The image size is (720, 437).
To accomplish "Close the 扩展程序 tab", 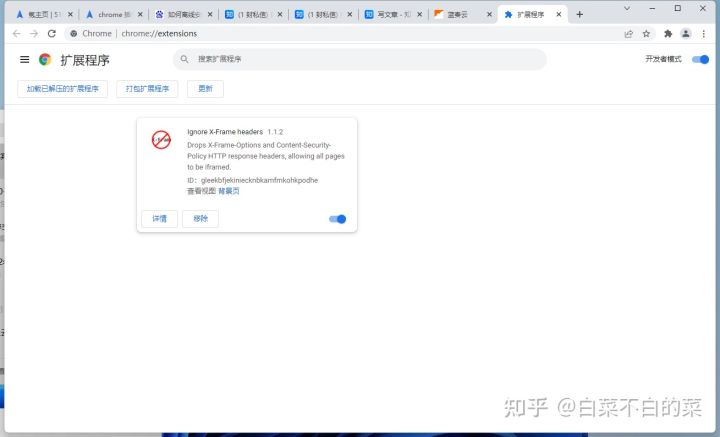I will [559, 15].
